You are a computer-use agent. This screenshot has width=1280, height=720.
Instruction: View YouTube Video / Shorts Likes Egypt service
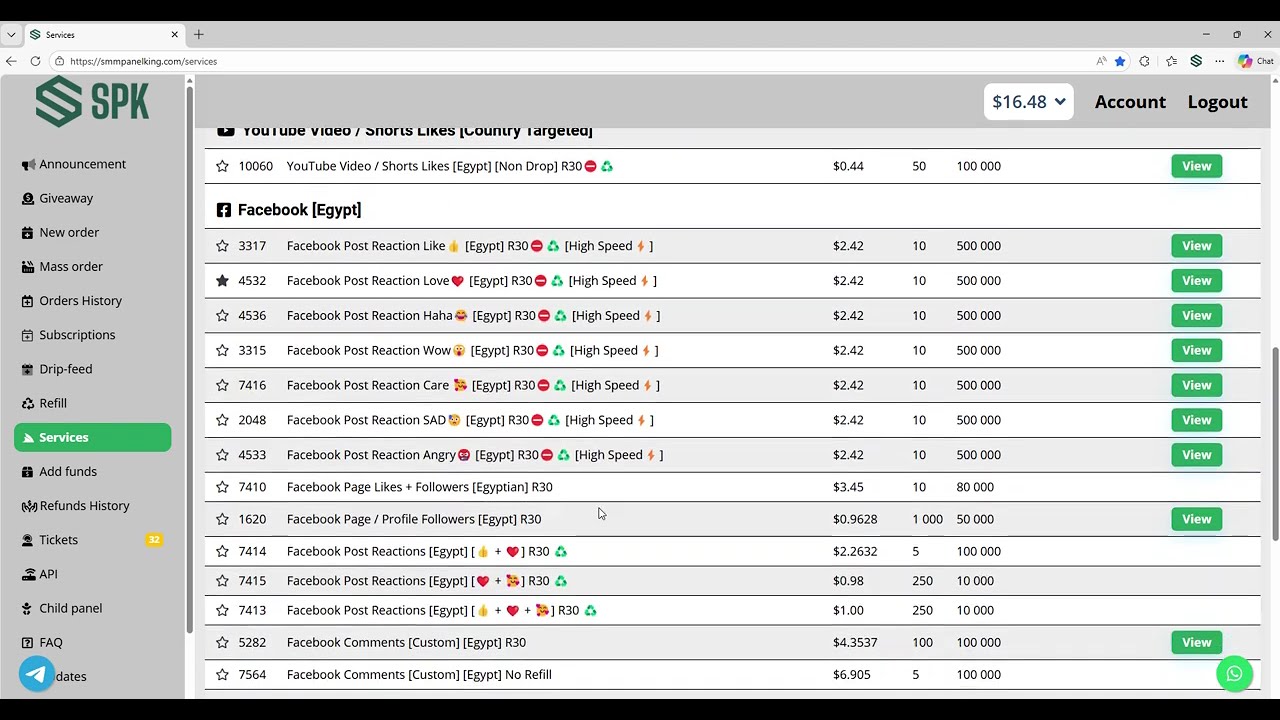pyautogui.click(x=1196, y=166)
